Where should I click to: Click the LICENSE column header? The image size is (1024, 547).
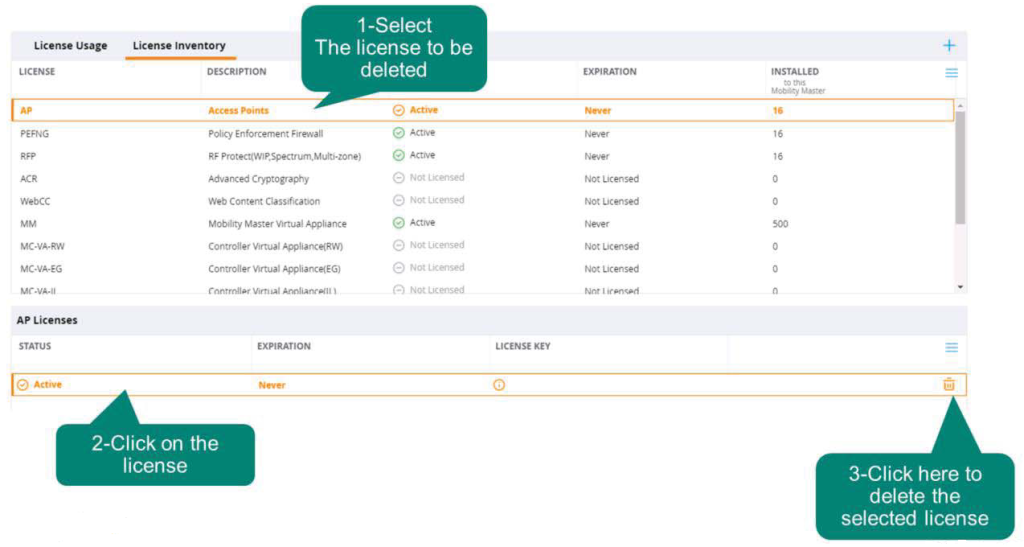[x=37, y=72]
